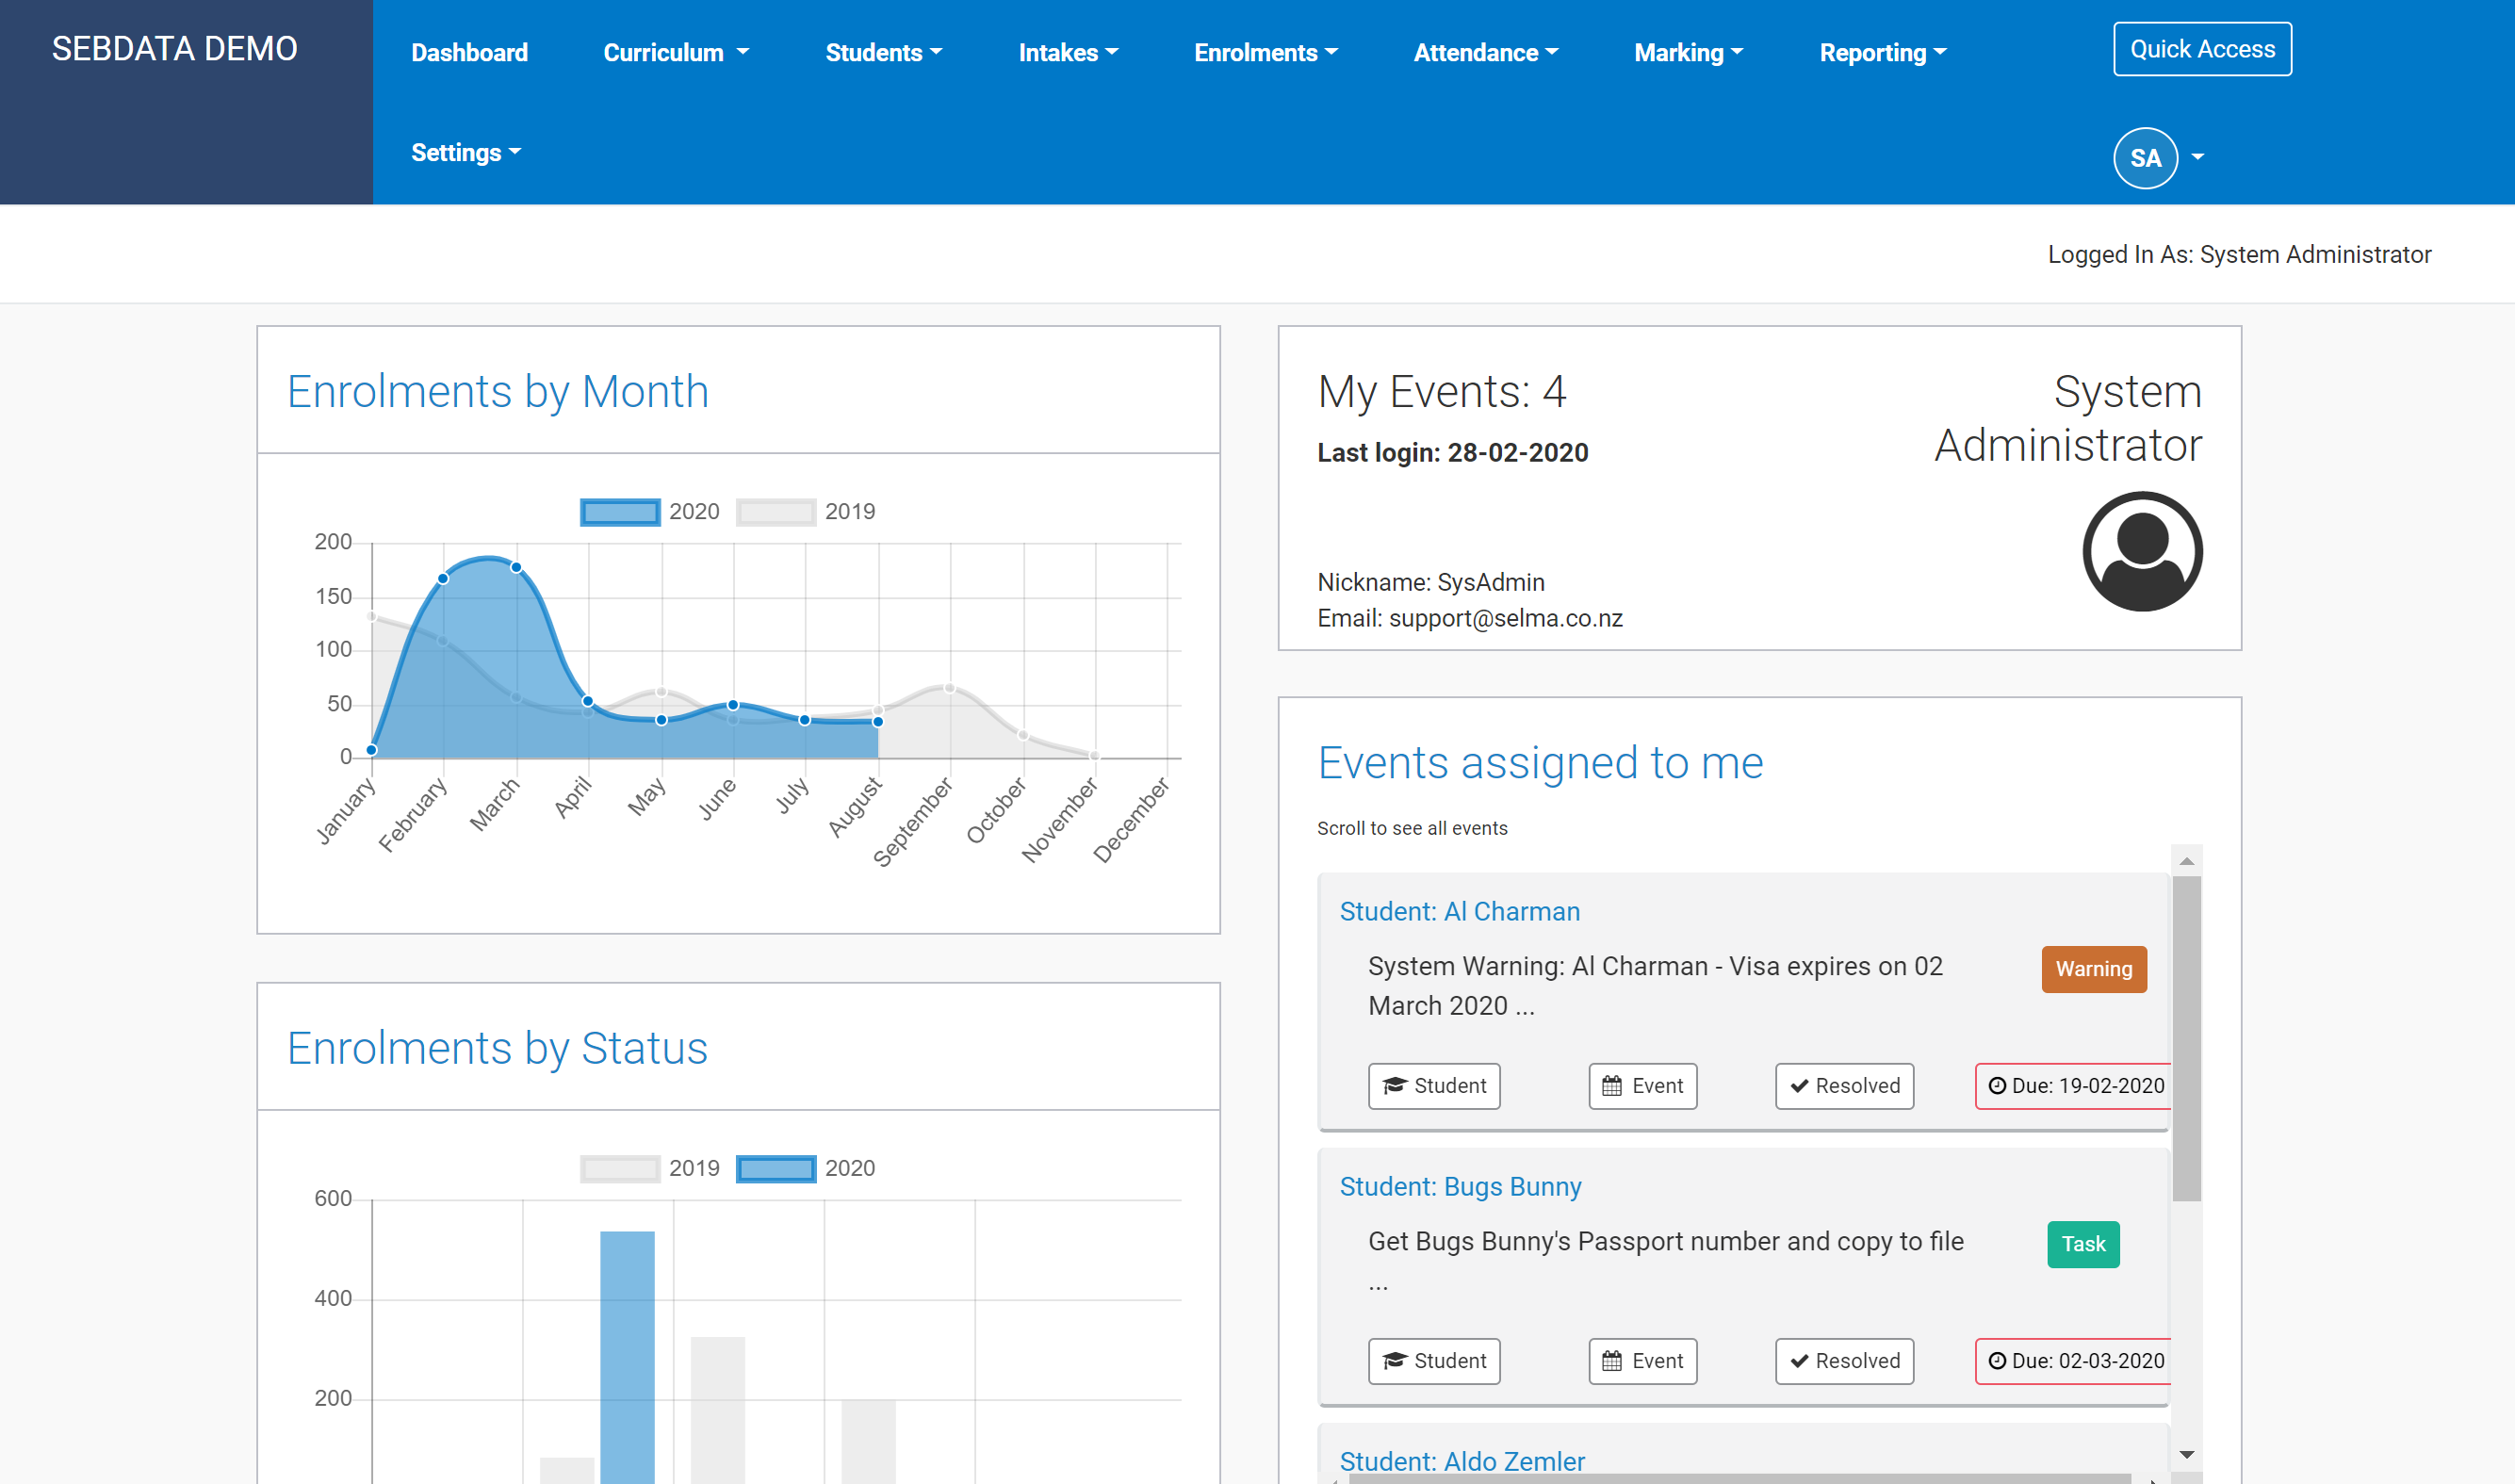
Task: Click the Warning badge on Al Charman event
Action: (x=2094, y=969)
